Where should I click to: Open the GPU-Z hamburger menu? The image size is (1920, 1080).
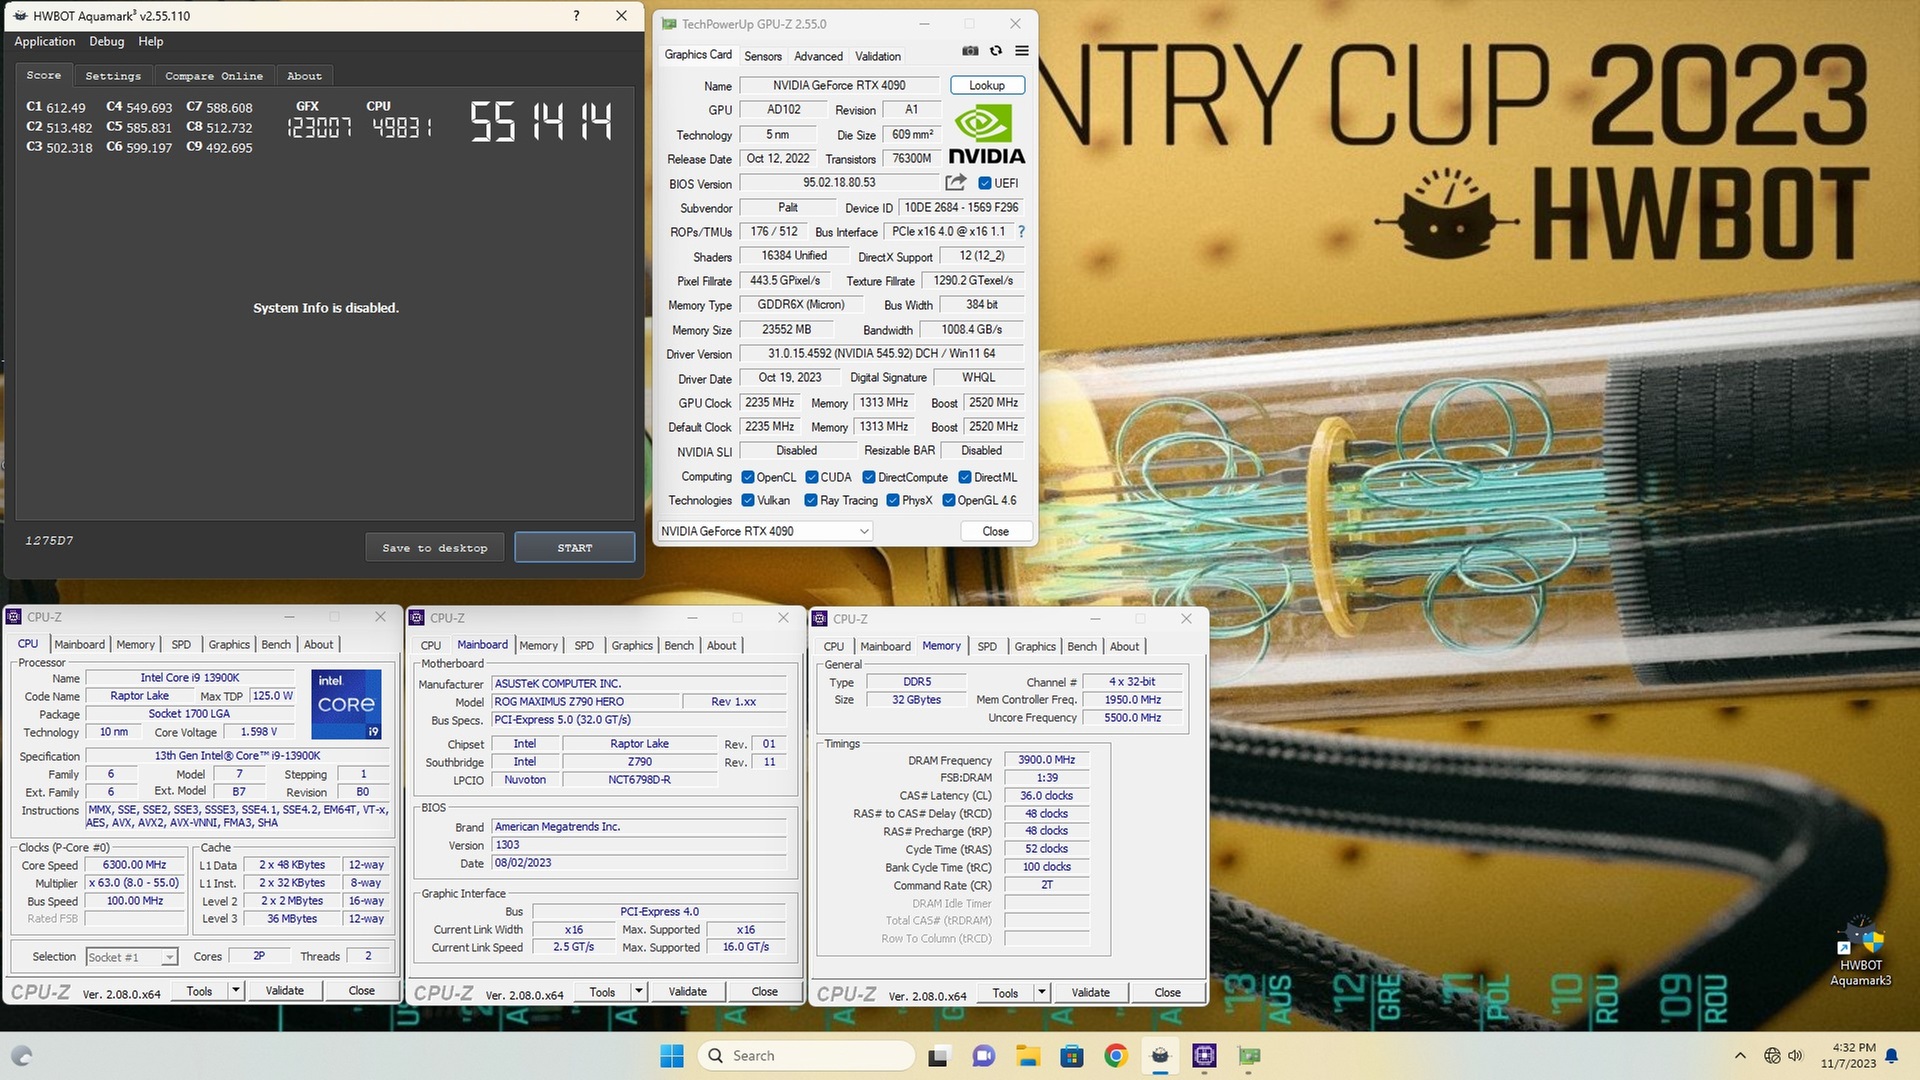point(1022,51)
